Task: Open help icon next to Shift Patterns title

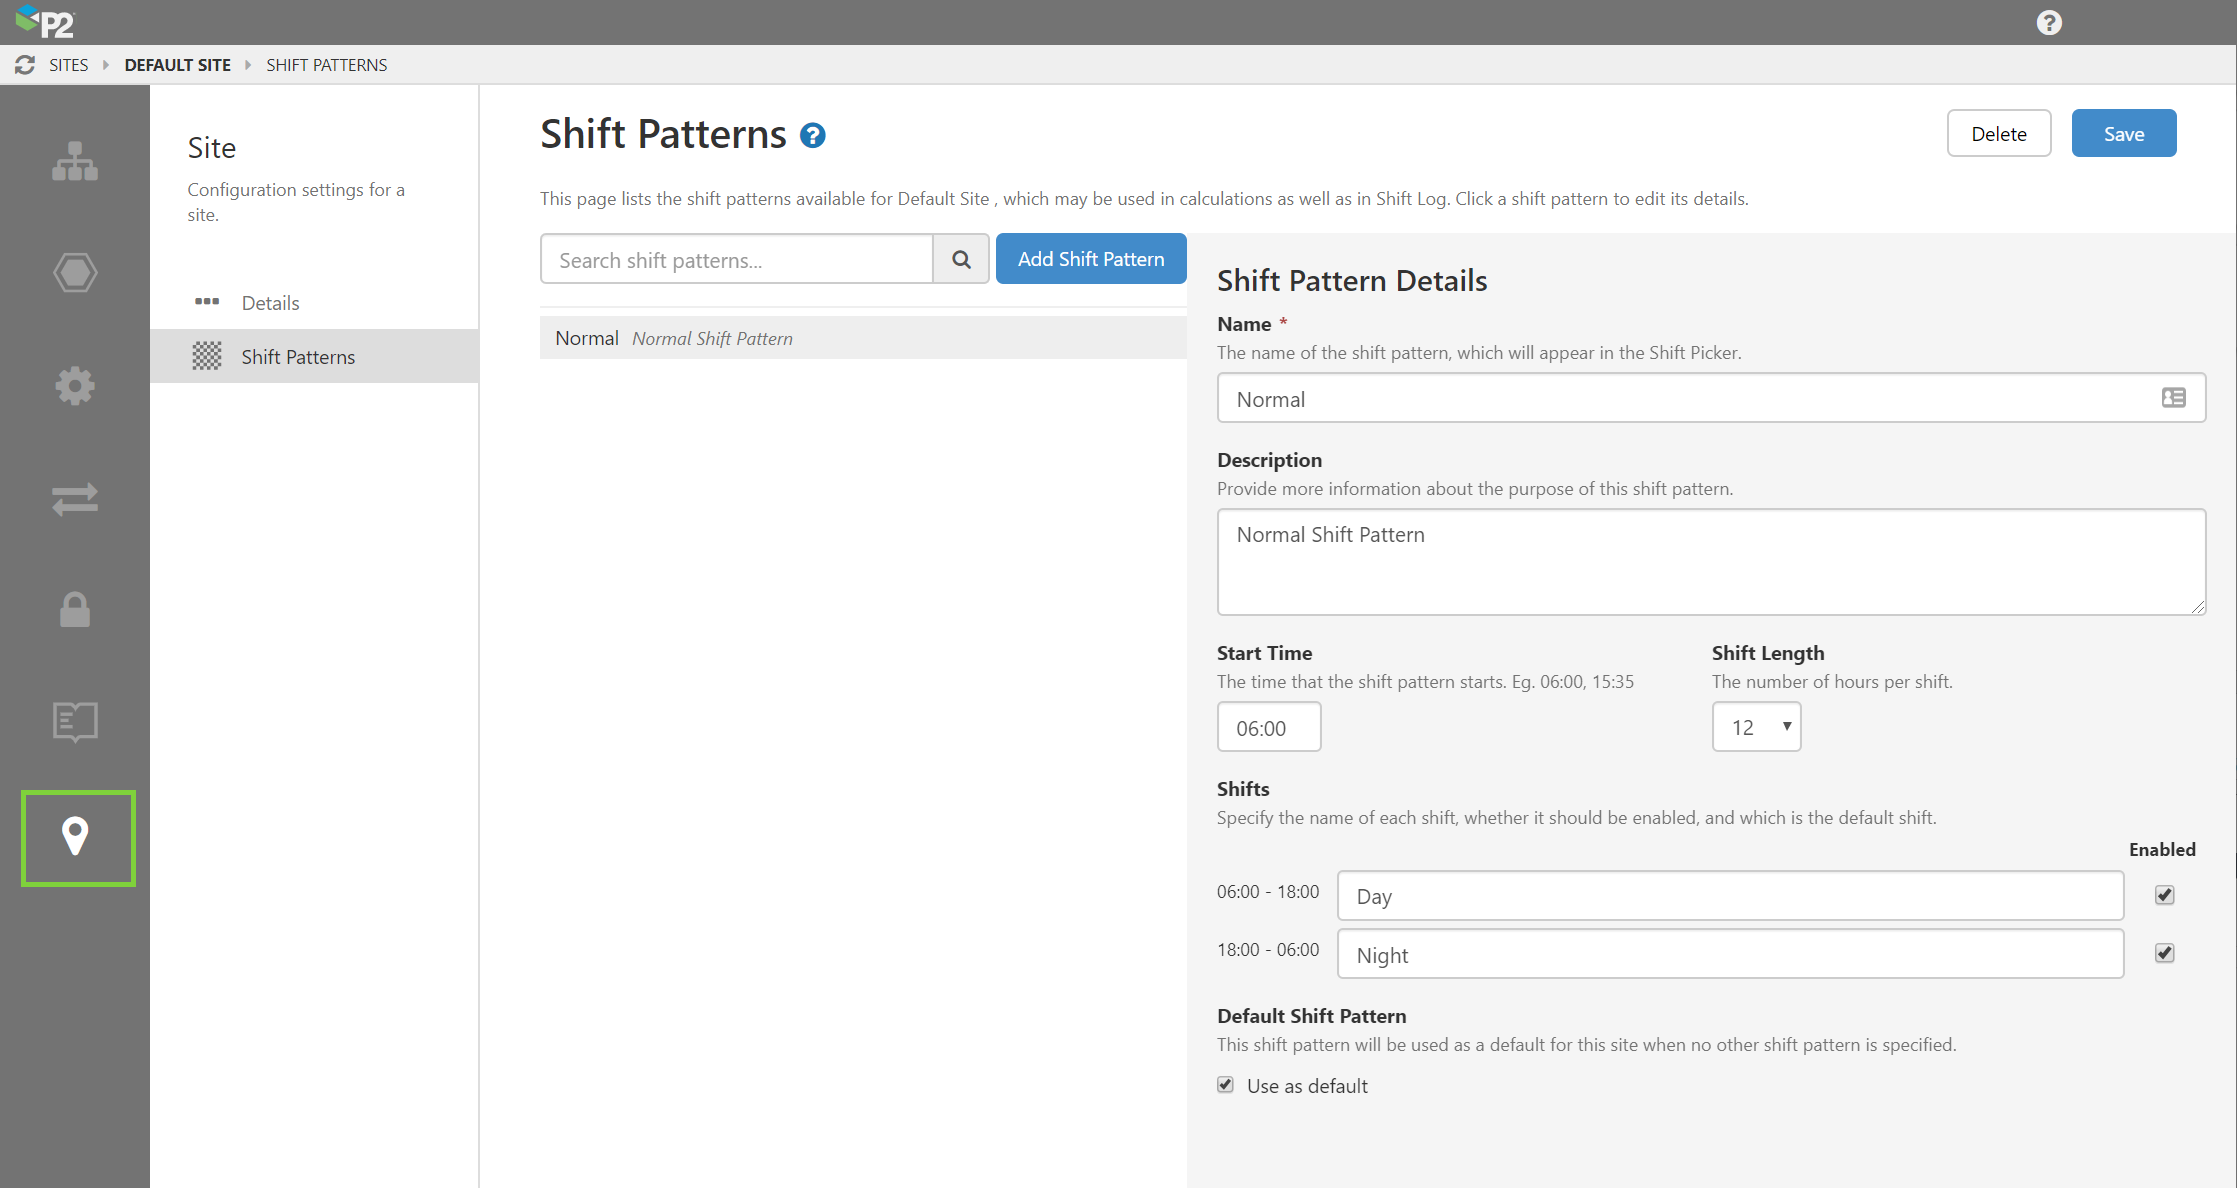Action: (813, 136)
